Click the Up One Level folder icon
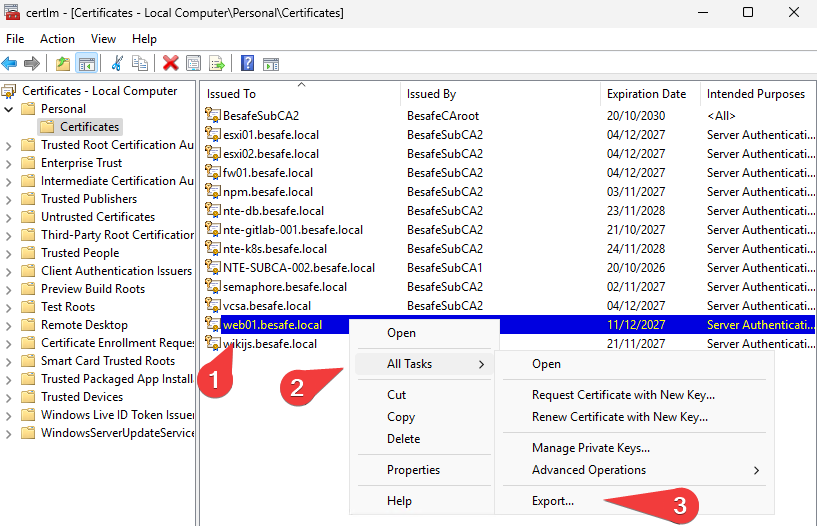The height and width of the screenshot is (526, 817). click(x=63, y=64)
